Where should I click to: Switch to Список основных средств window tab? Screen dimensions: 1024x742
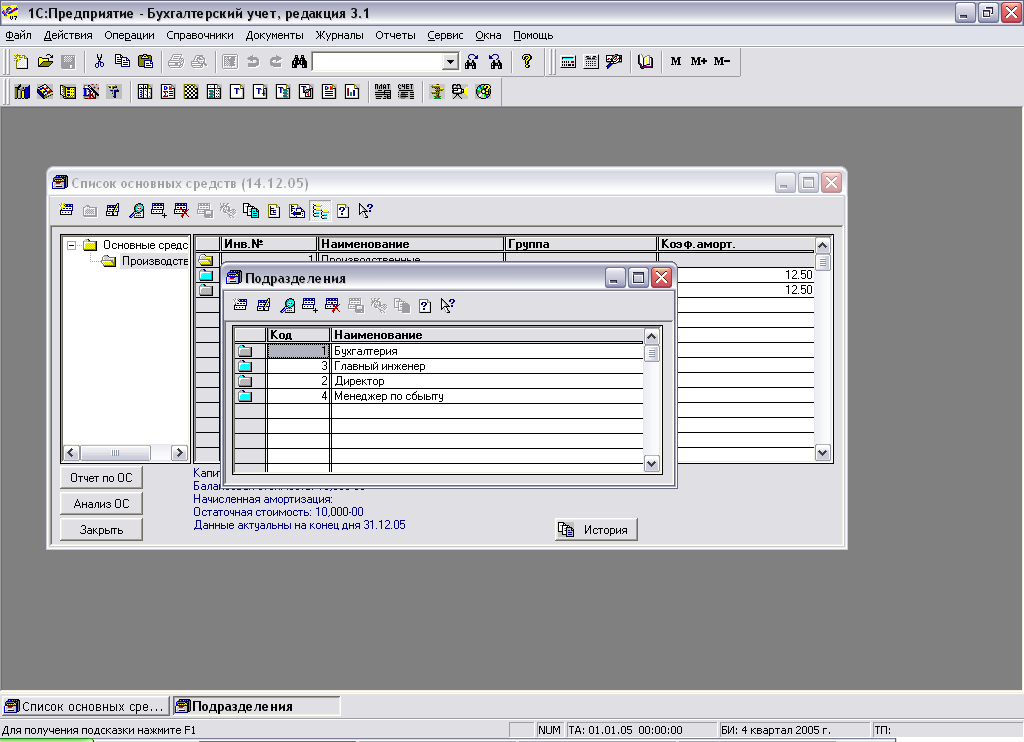pos(86,706)
